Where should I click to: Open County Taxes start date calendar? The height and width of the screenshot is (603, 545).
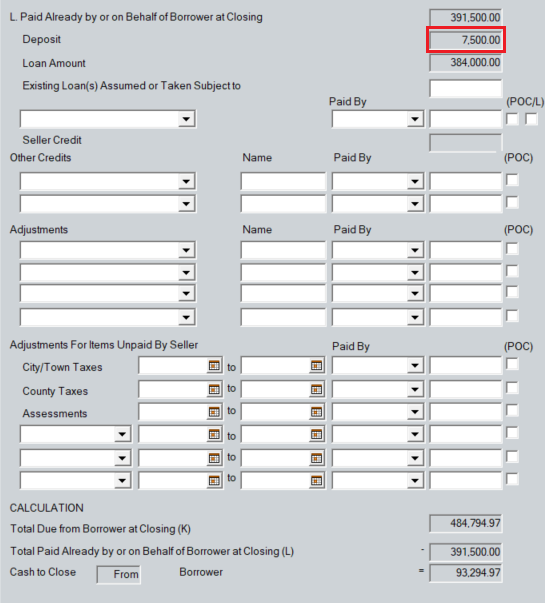point(214,390)
